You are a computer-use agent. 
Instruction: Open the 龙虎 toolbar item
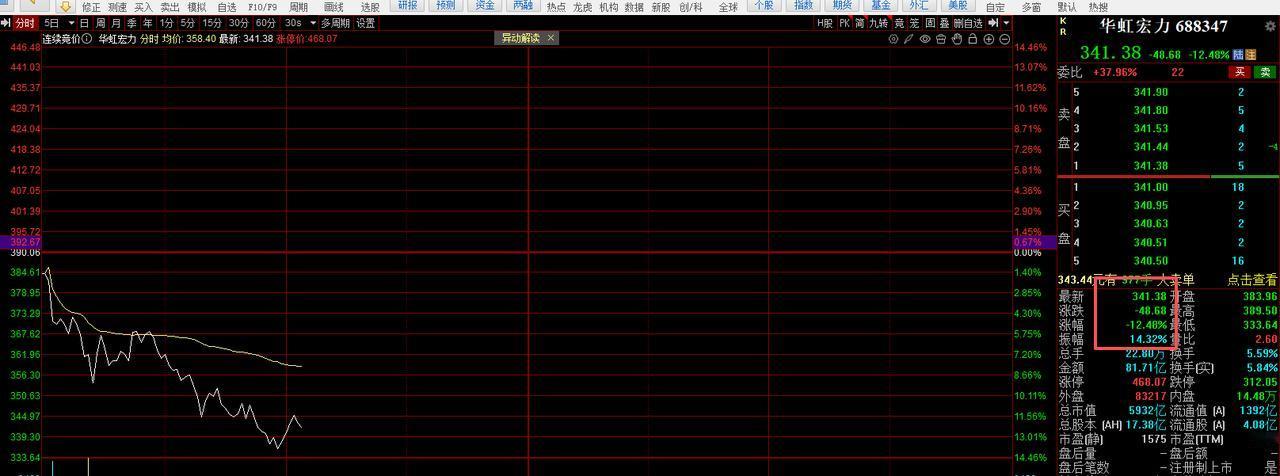582,7
